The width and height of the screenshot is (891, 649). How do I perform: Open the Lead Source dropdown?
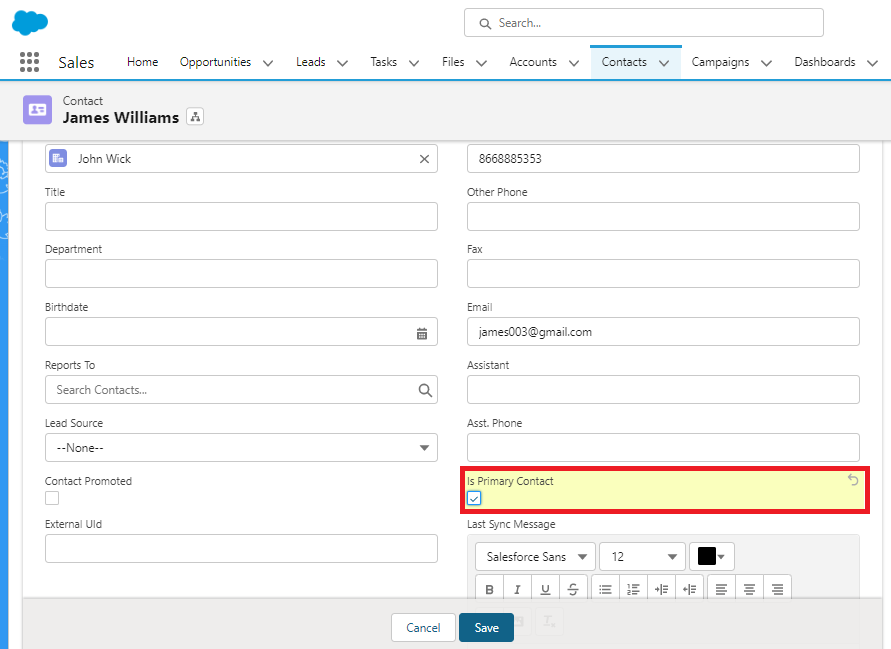241,448
